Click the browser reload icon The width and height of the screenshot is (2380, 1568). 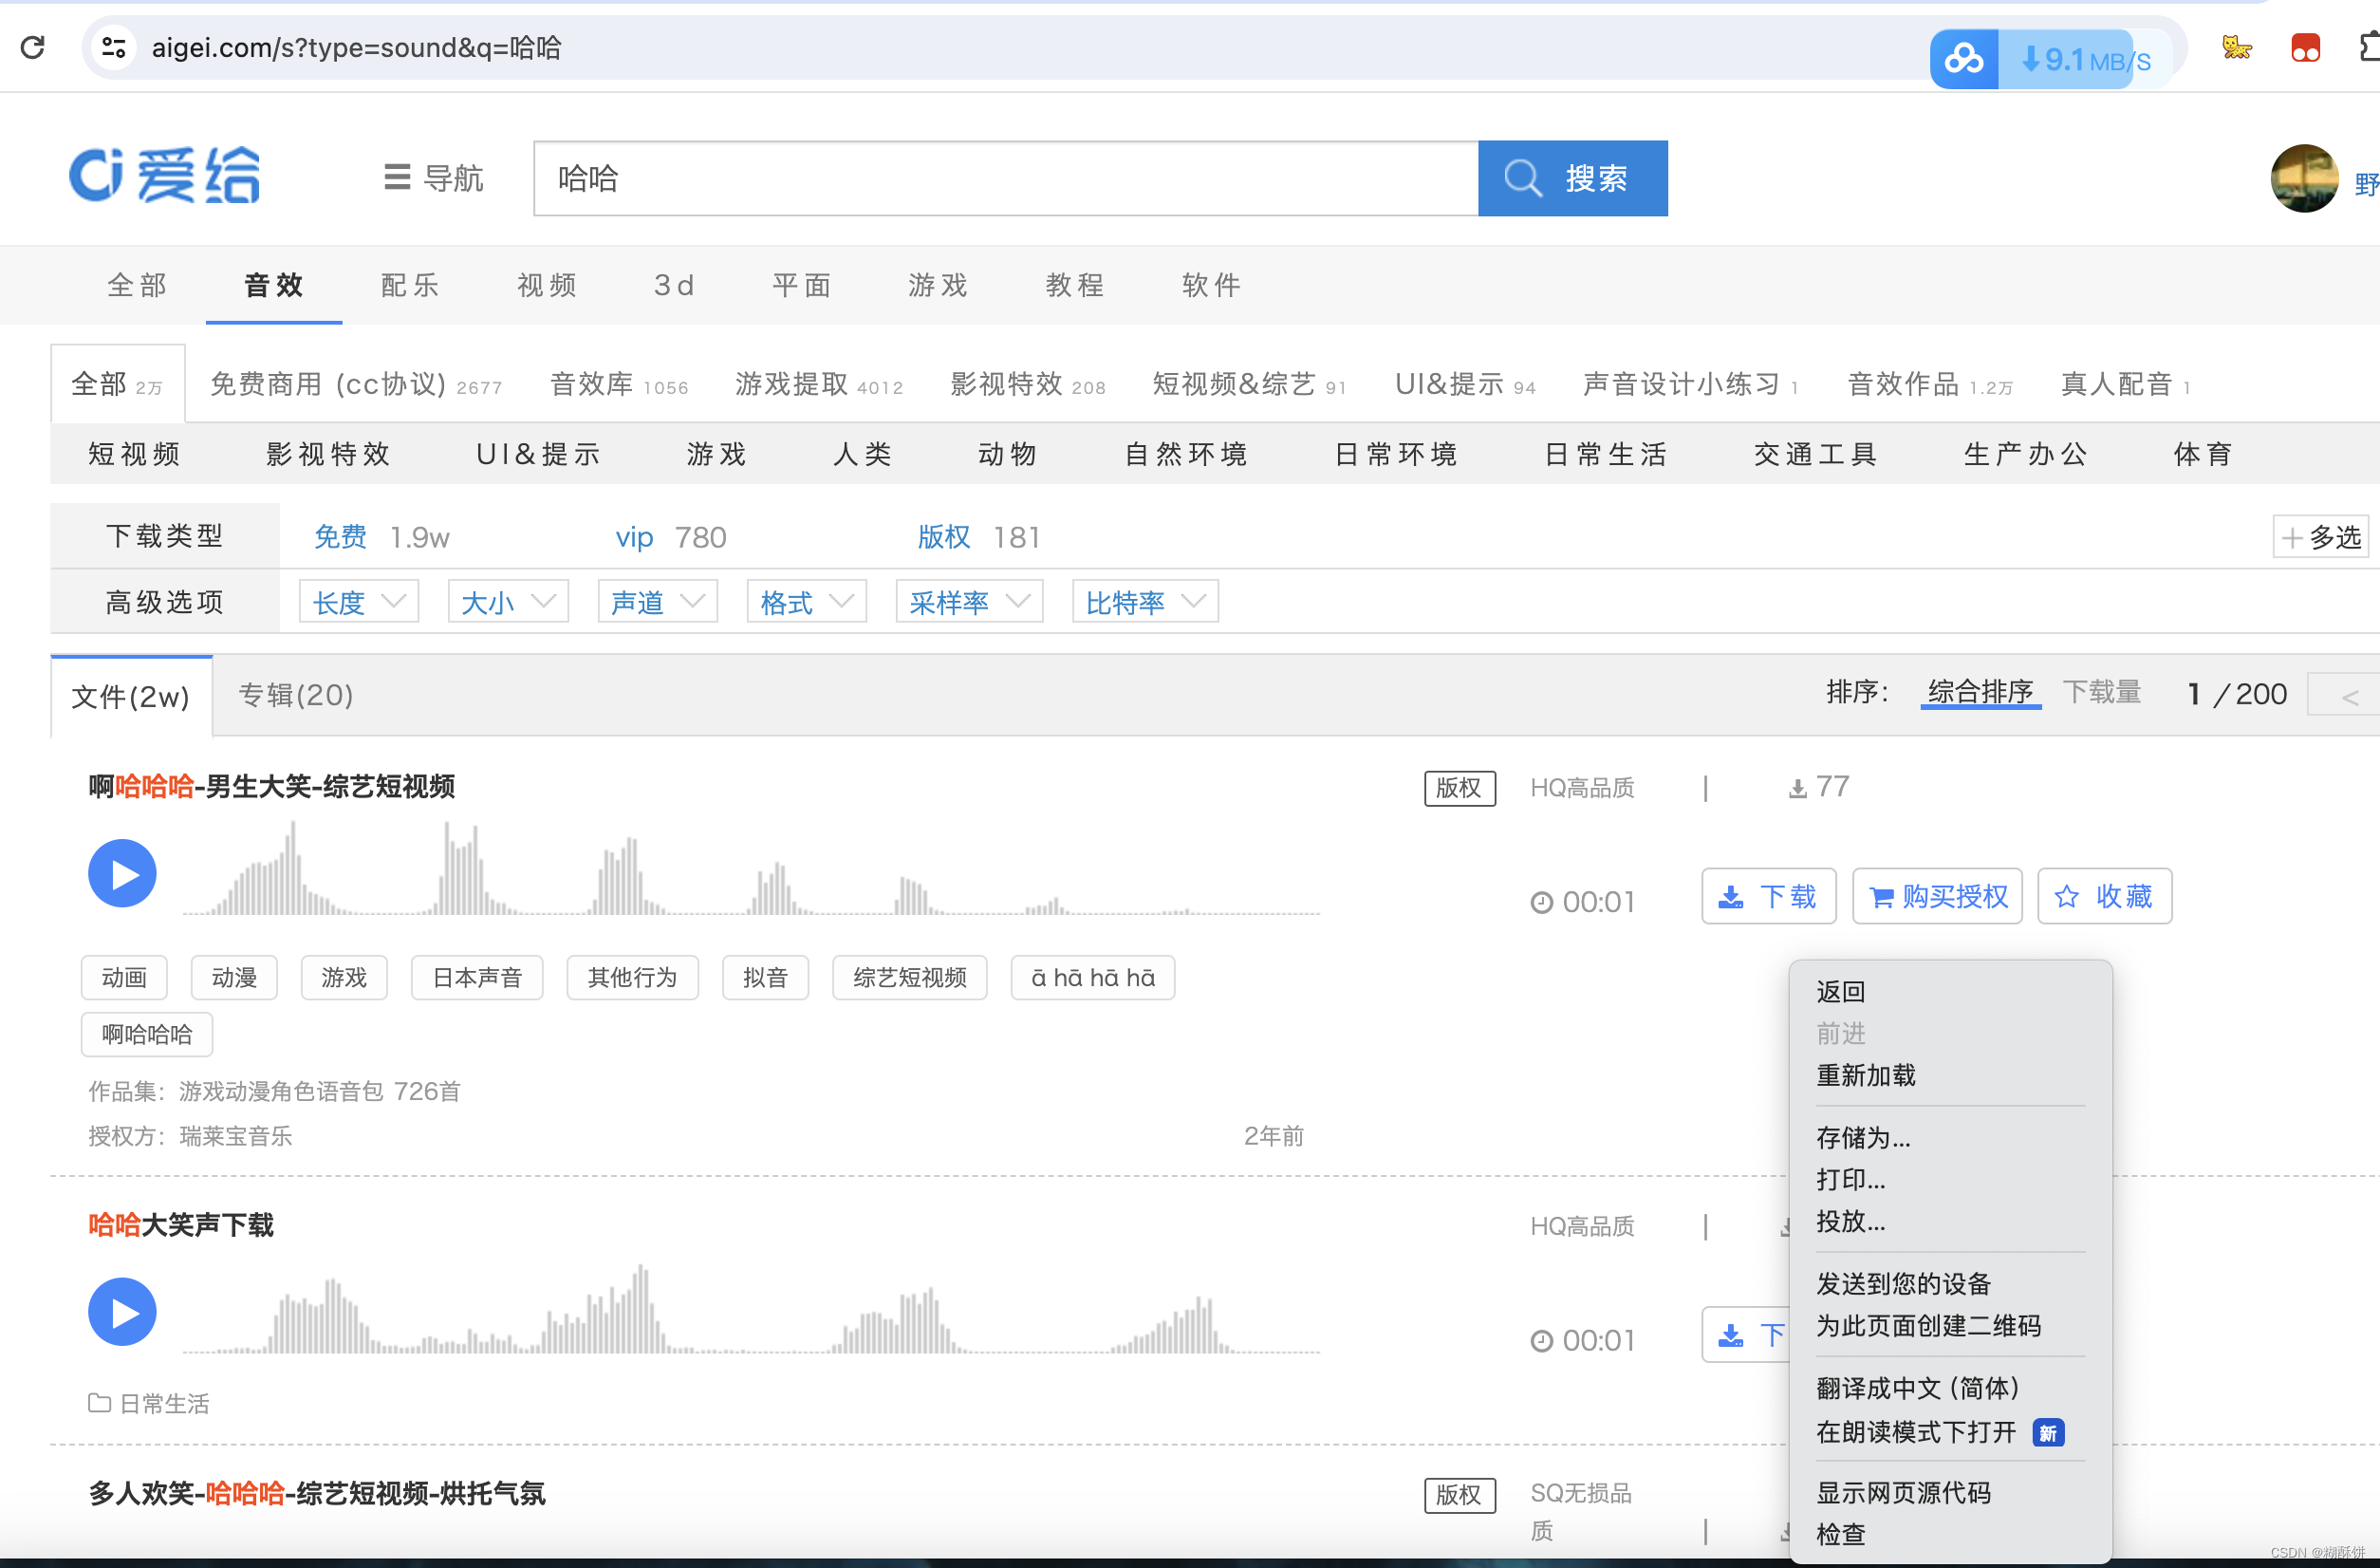[x=33, y=47]
